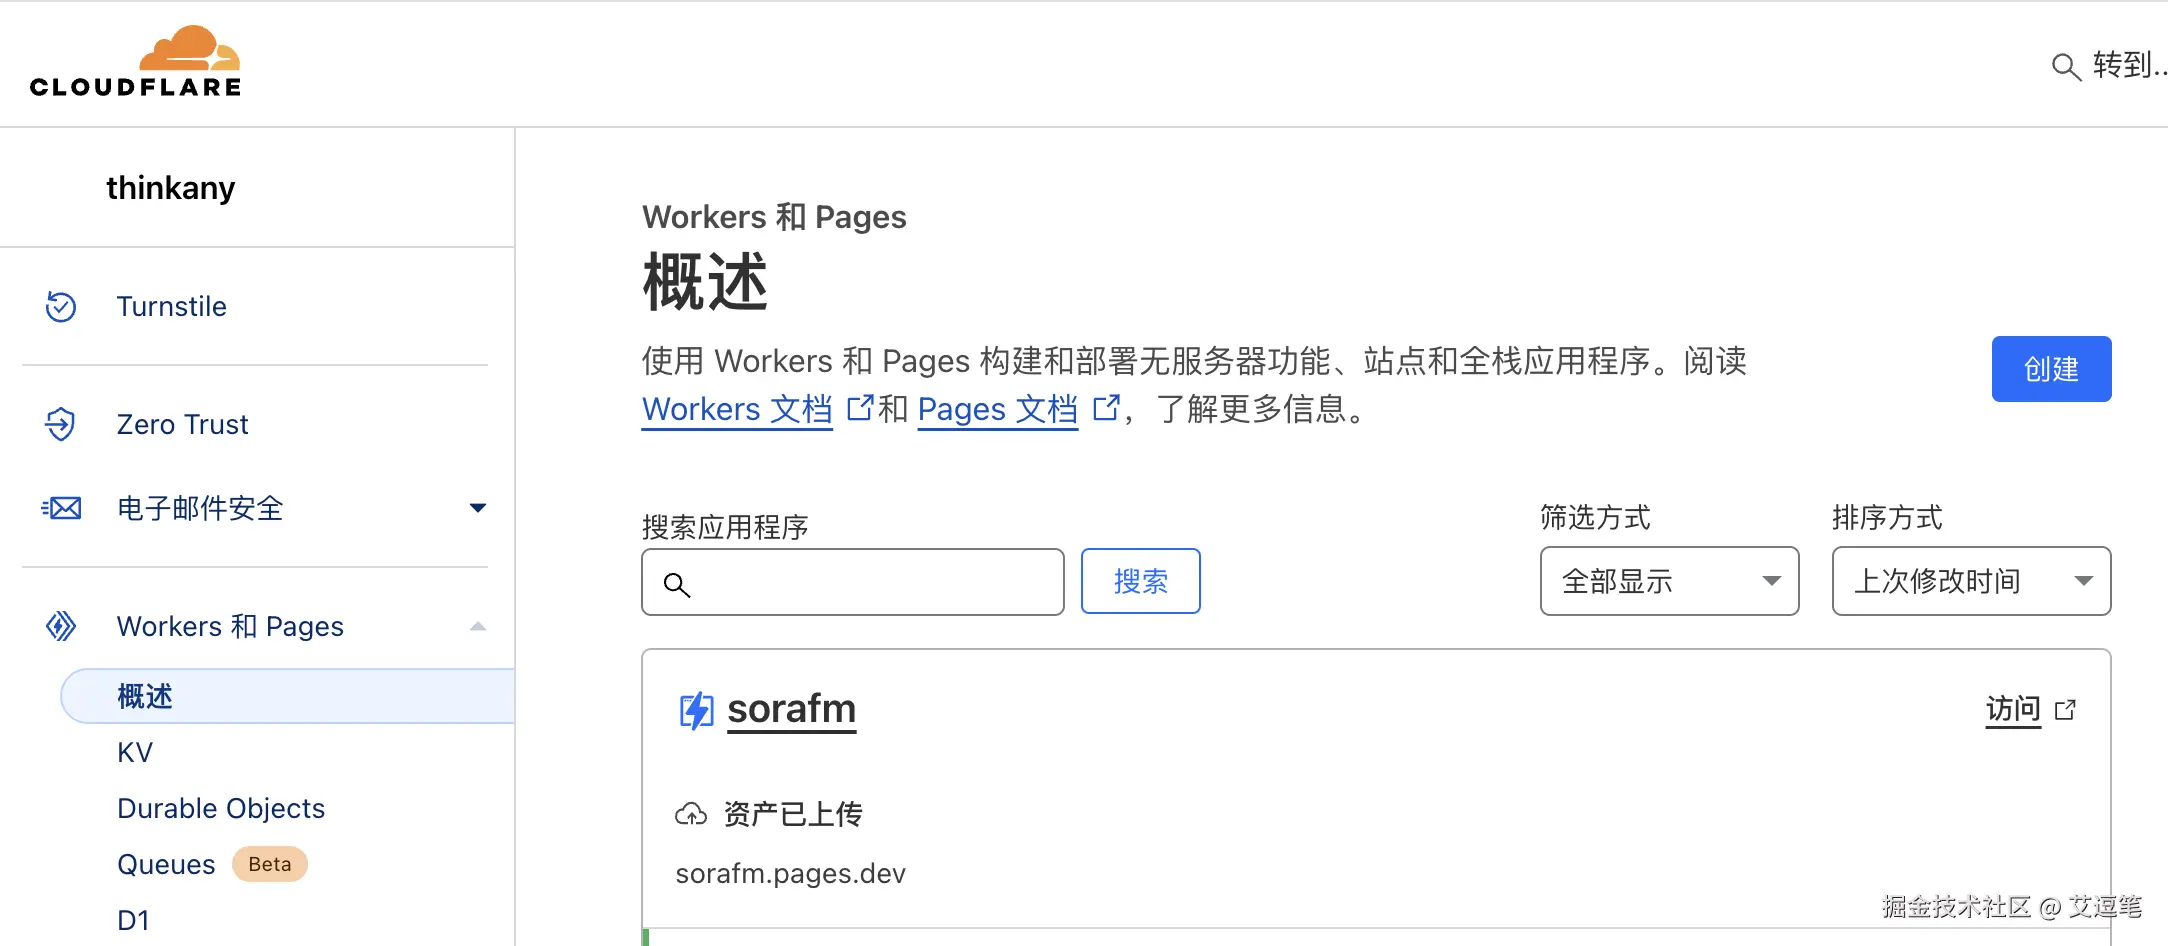This screenshot has width=2168, height=946.
Task: Click external link icon after Pages 文档
Action: click(x=1105, y=408)
